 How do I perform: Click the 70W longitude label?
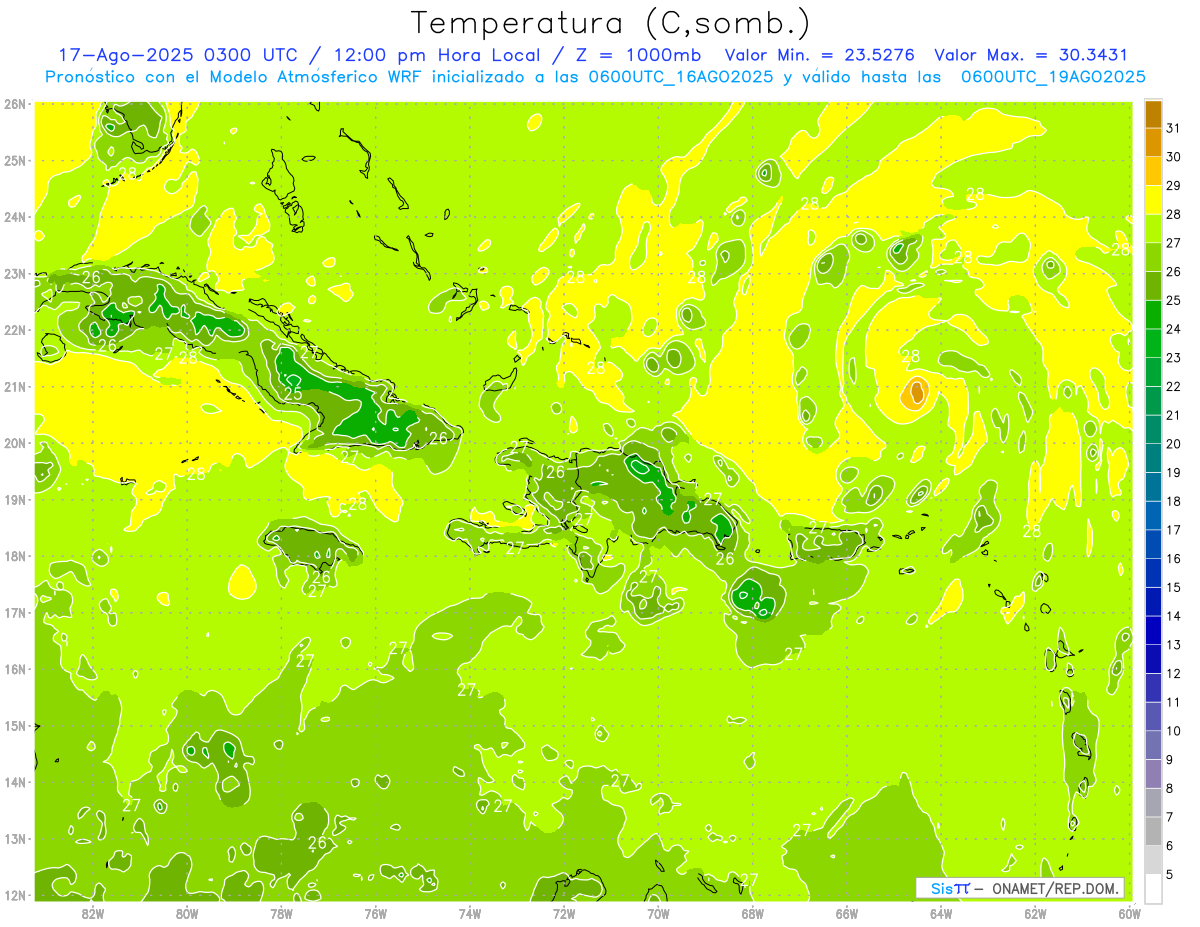coord(658,913)
